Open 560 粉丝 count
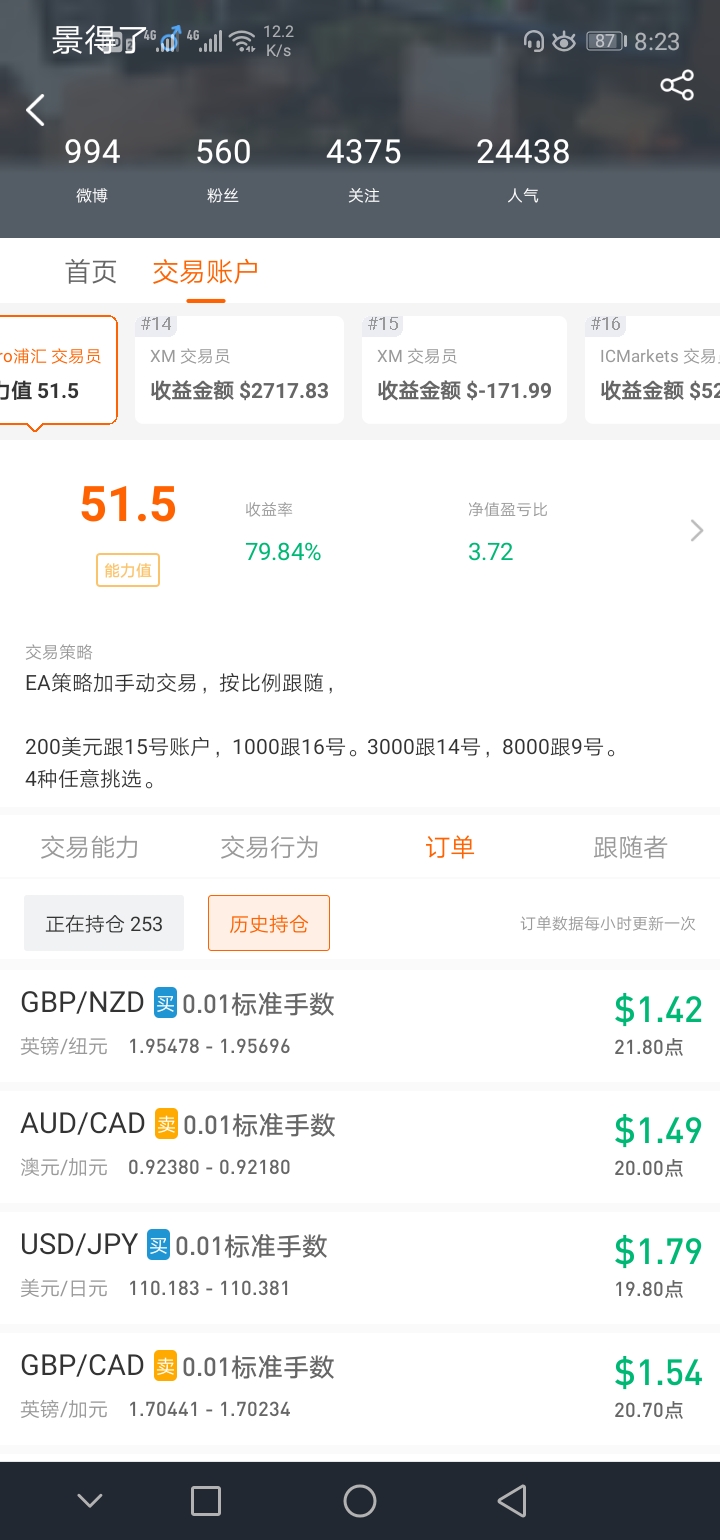 point(223,170)
